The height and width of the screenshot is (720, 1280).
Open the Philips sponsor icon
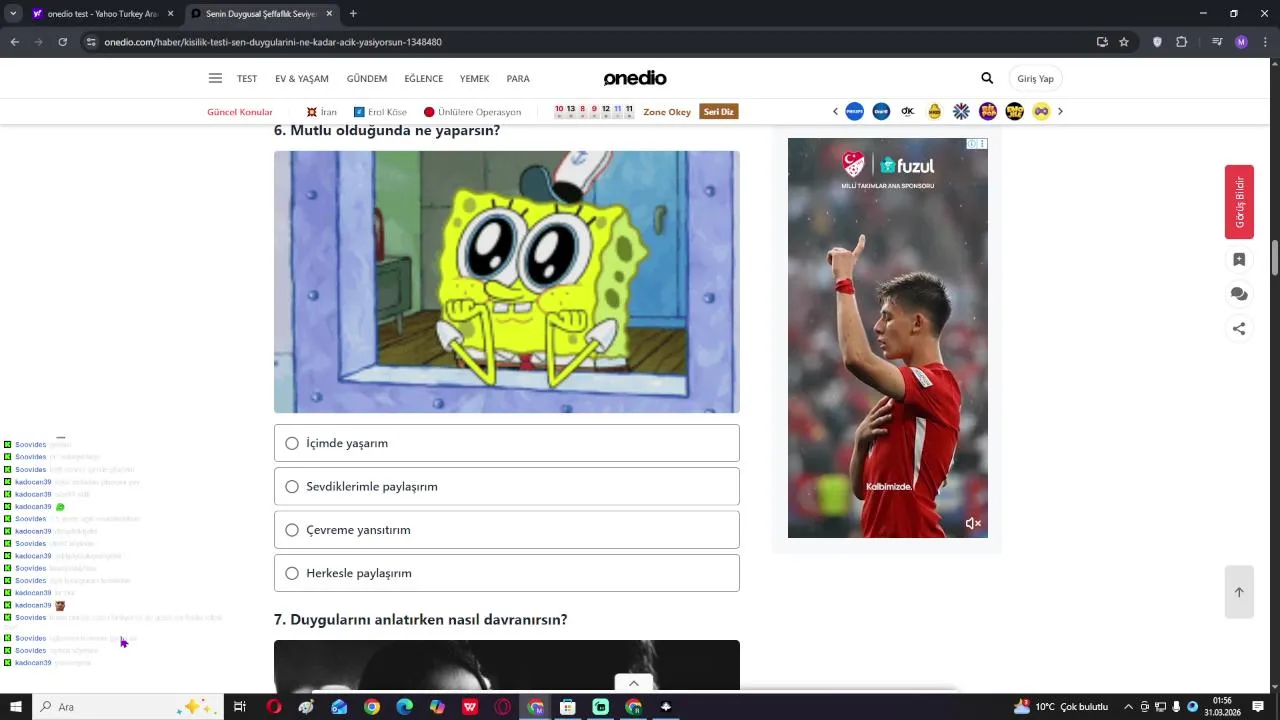coord(854,111)
